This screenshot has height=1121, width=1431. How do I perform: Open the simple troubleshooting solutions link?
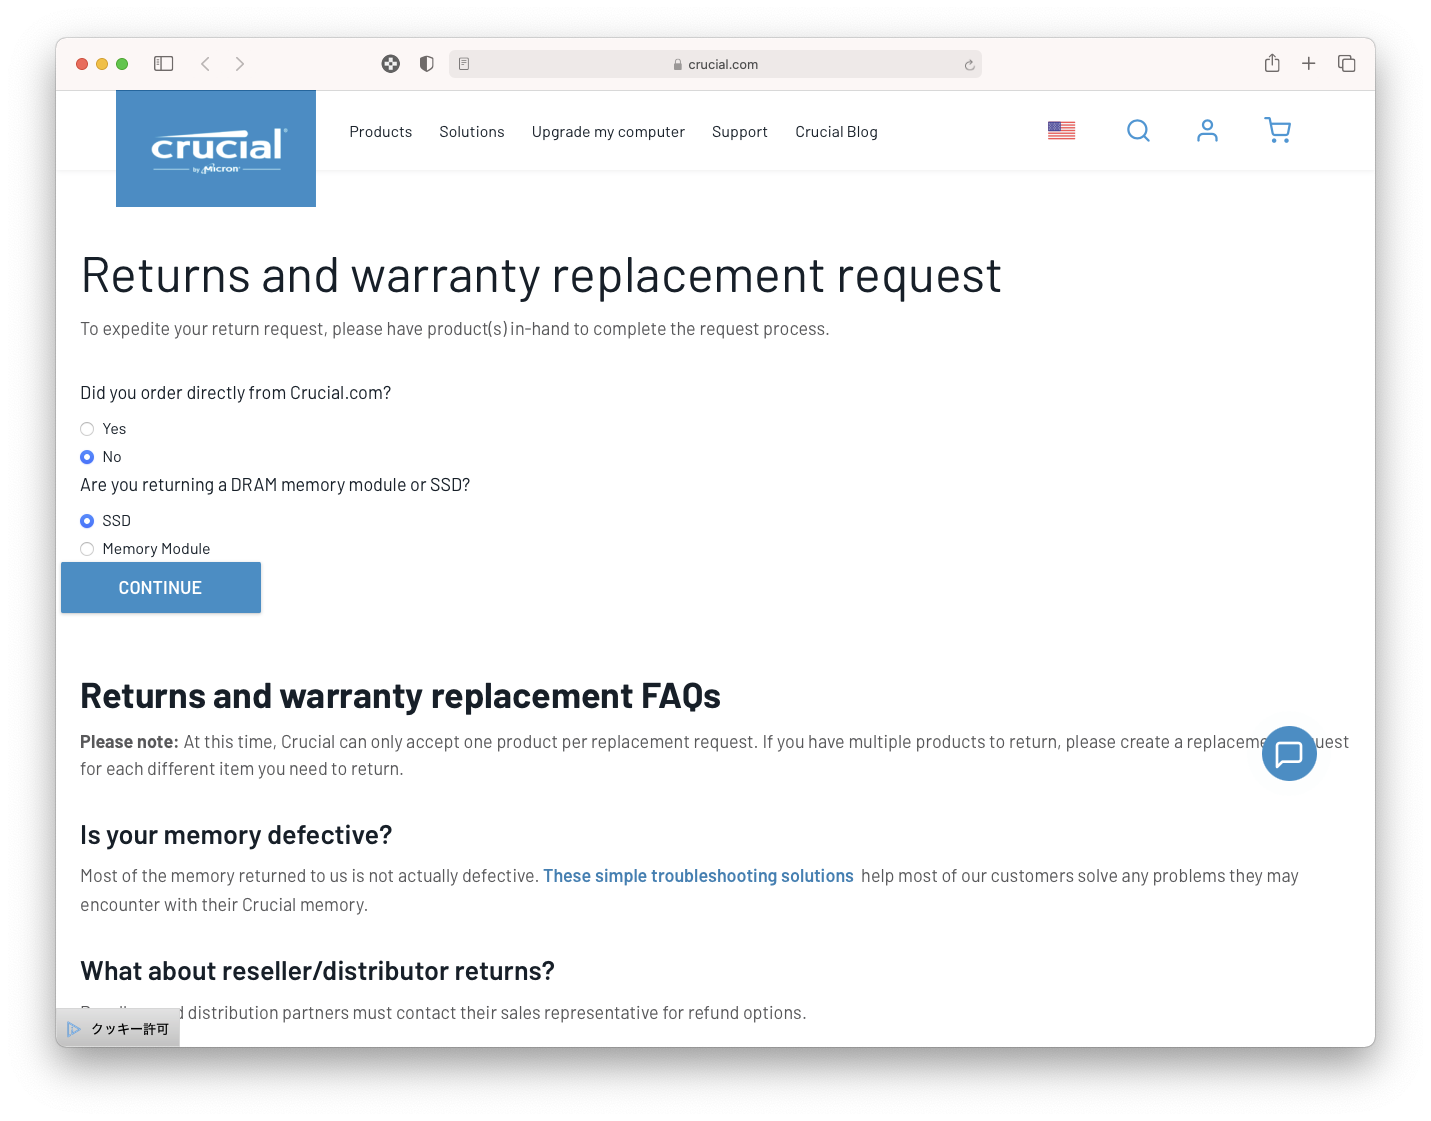coord(698,876)
